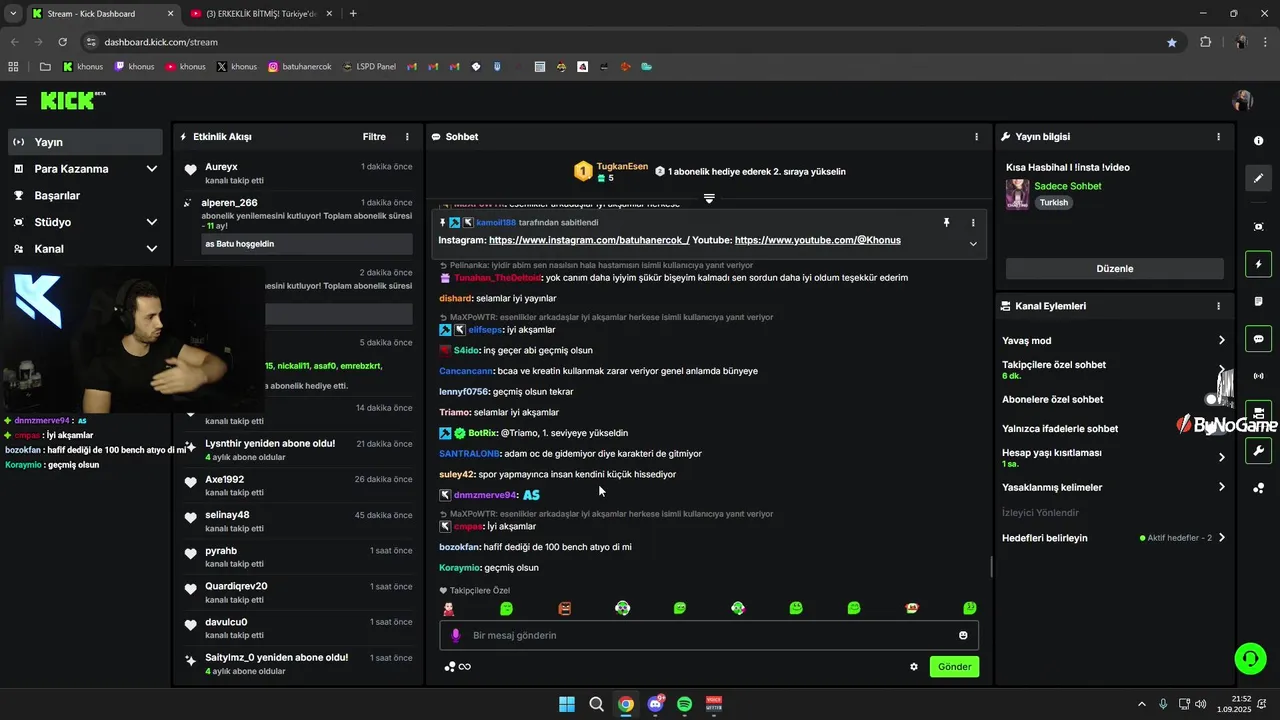Open Hesap yaşı kısıtlaması settings arrow

[x=1221, y=457]
